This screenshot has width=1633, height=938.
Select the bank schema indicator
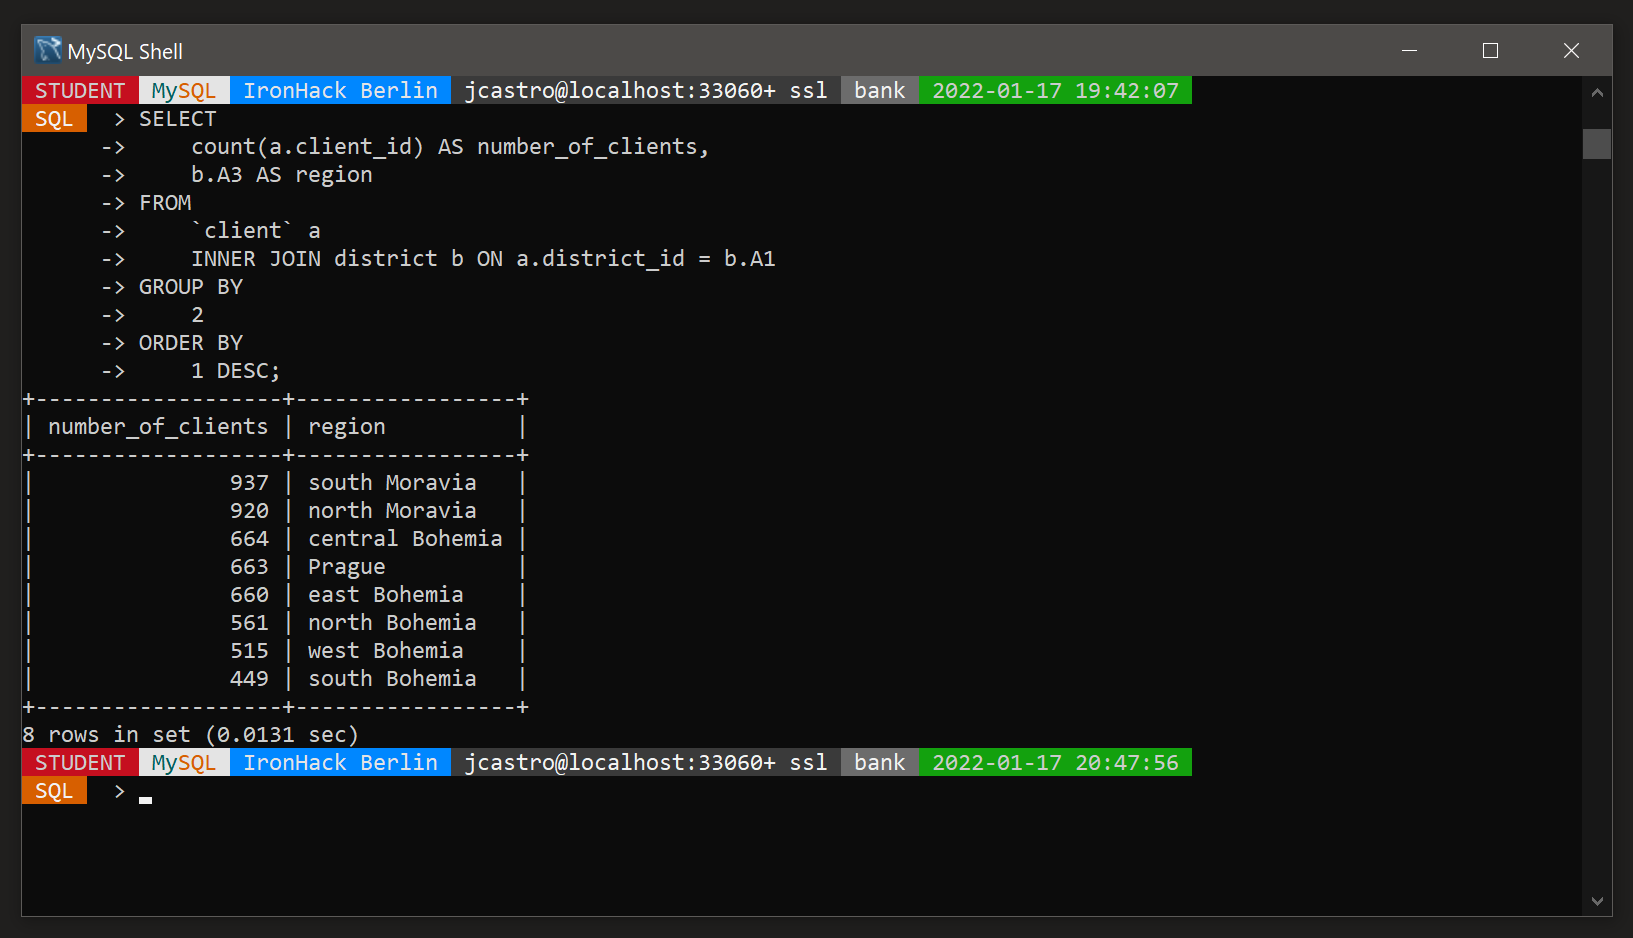click(x=878, y=90)
